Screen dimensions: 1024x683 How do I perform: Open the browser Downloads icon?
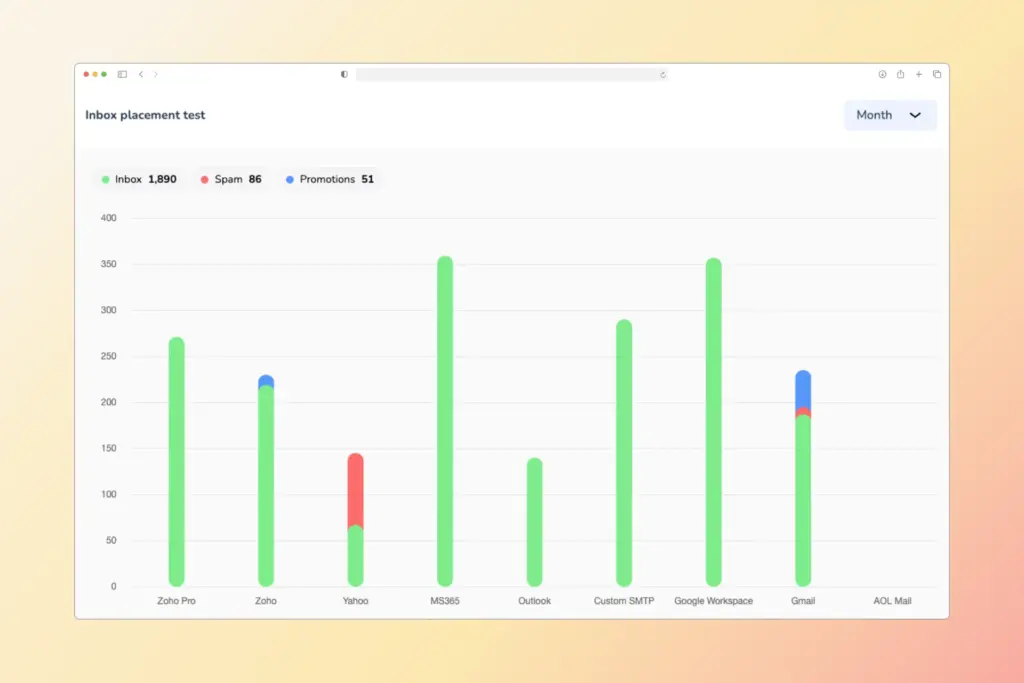(882, 74)
